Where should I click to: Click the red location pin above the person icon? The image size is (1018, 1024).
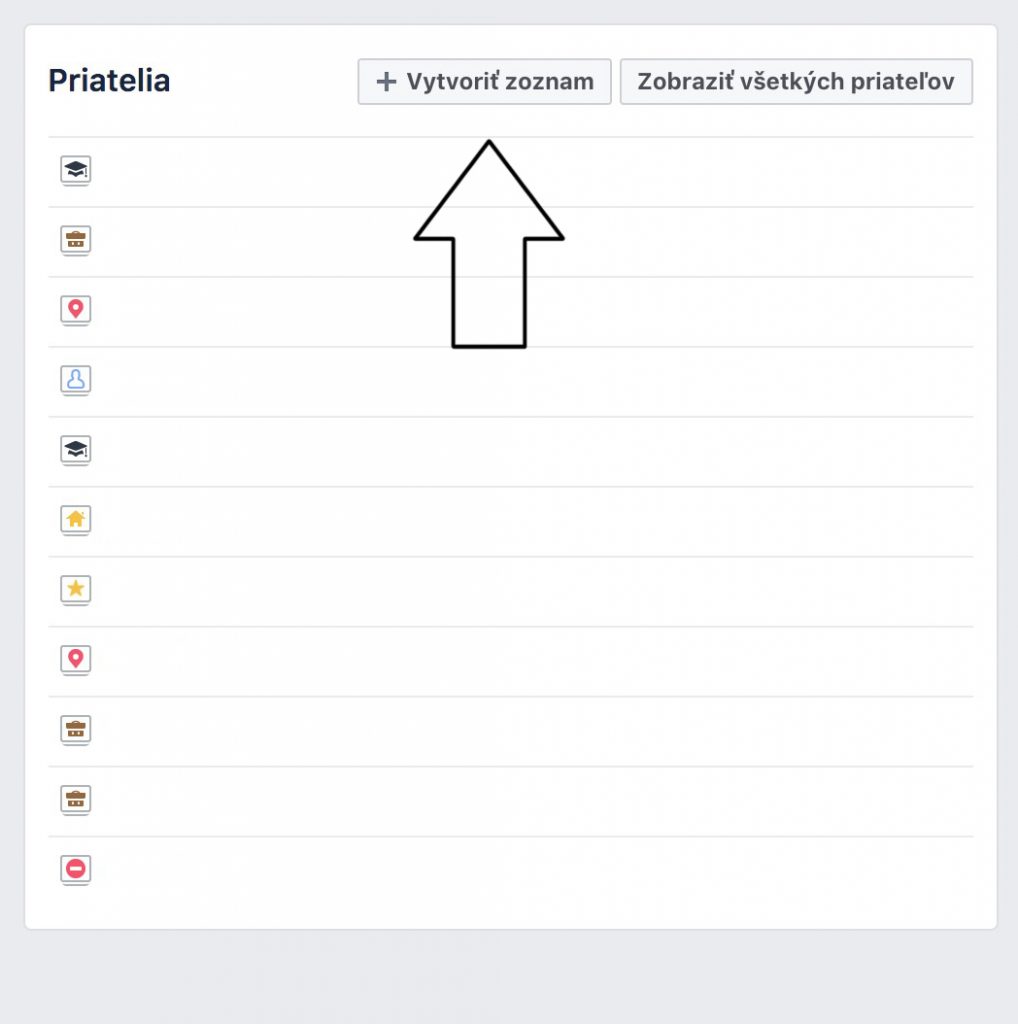tap(76, 310)
